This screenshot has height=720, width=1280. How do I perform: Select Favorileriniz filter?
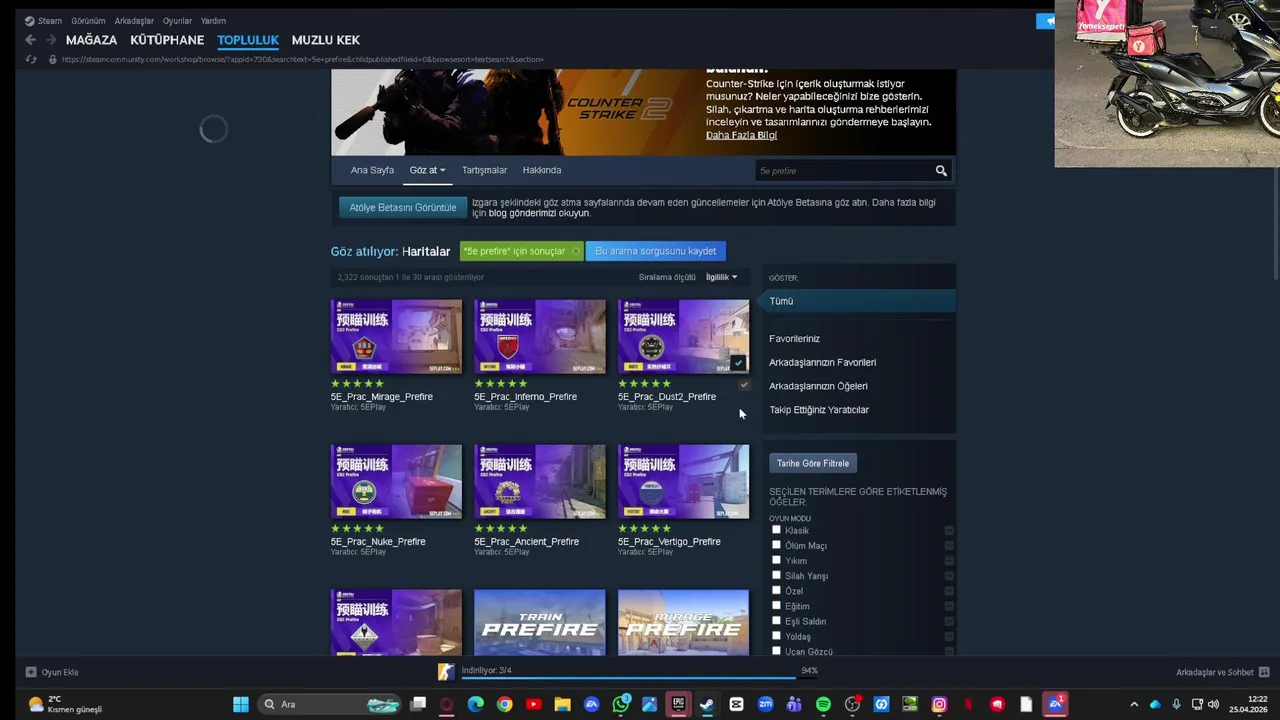coord(794,339)
